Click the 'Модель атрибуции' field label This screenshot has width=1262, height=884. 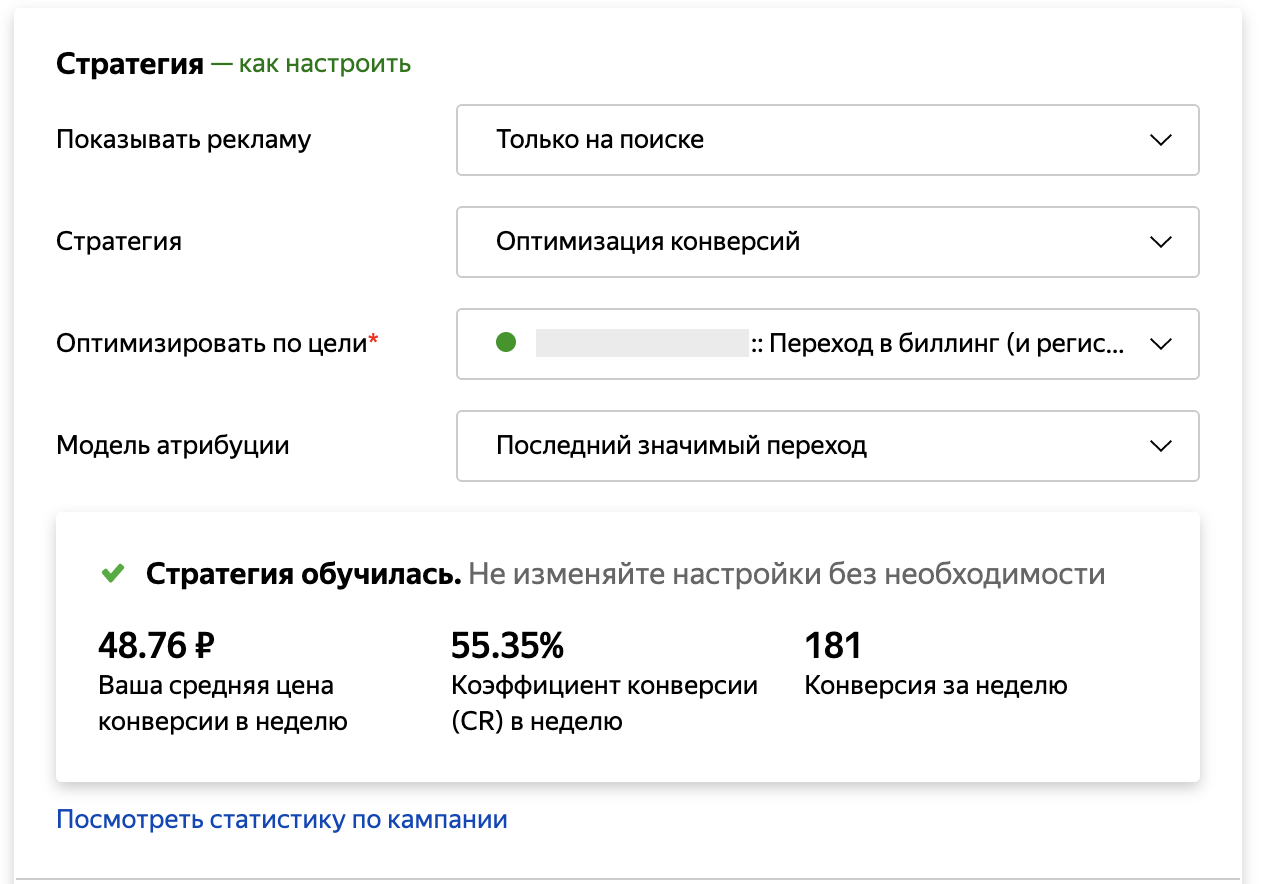[172, 445]
